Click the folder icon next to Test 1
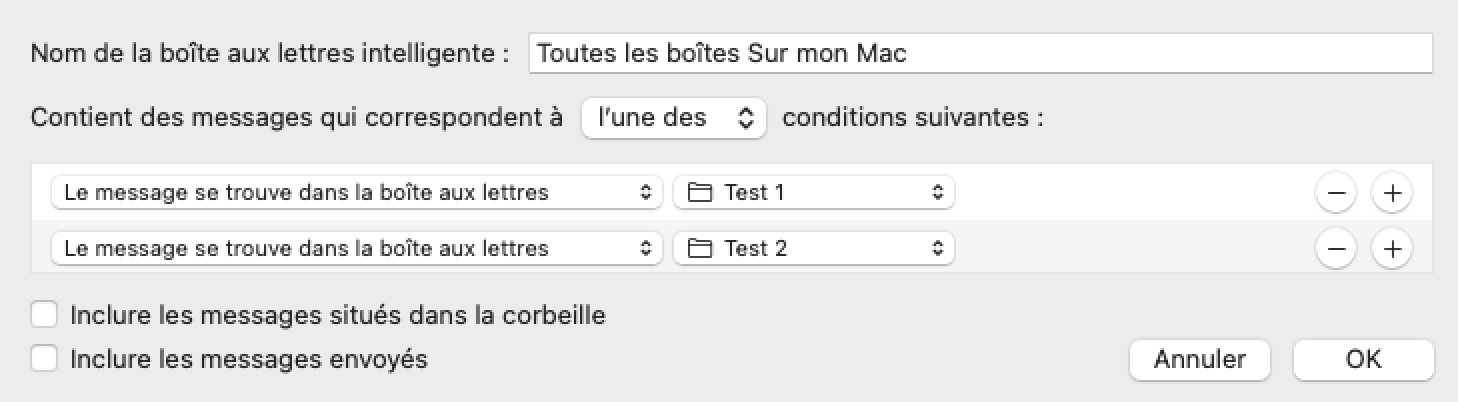 point(701,193)
